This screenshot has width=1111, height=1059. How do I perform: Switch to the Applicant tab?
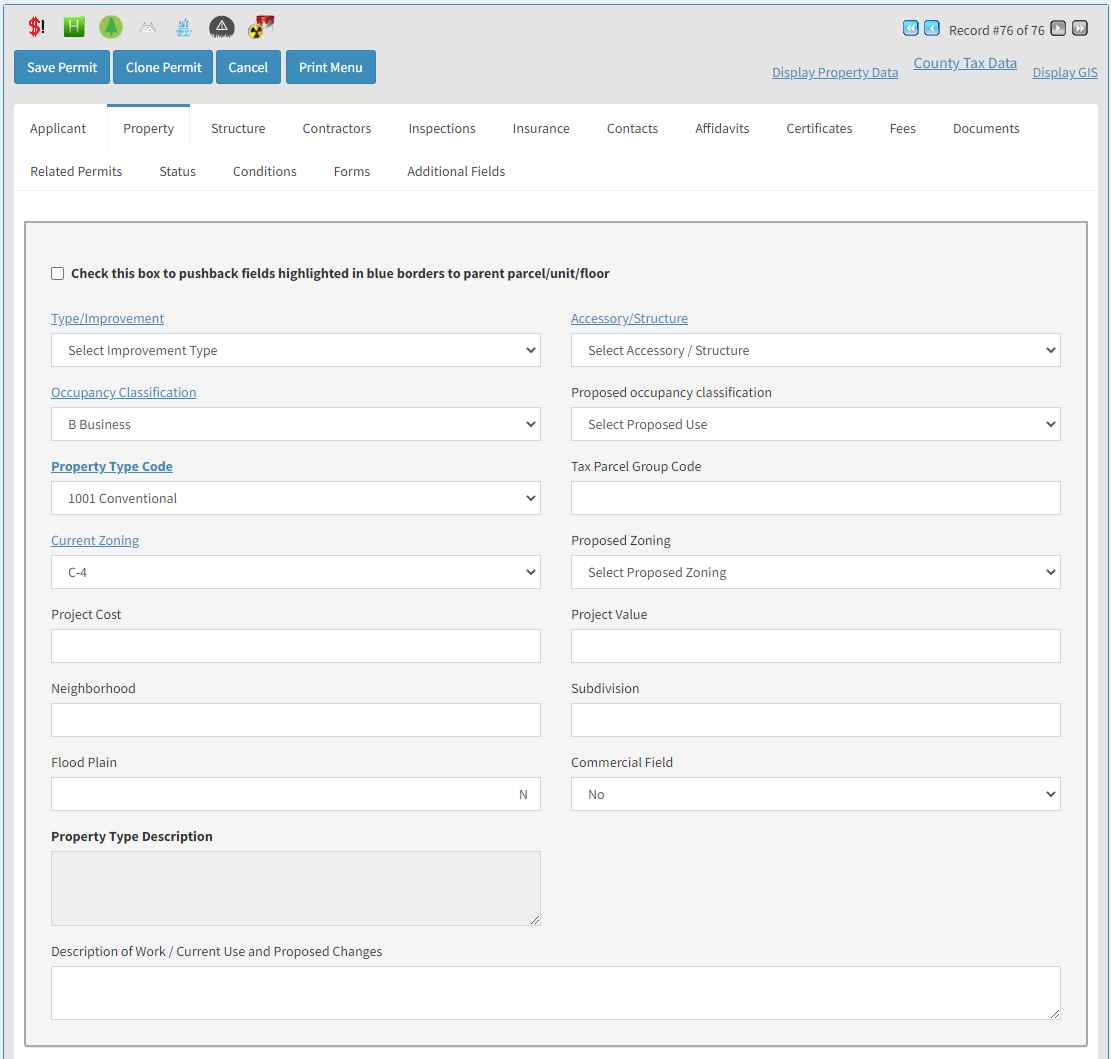pos(58,128)
